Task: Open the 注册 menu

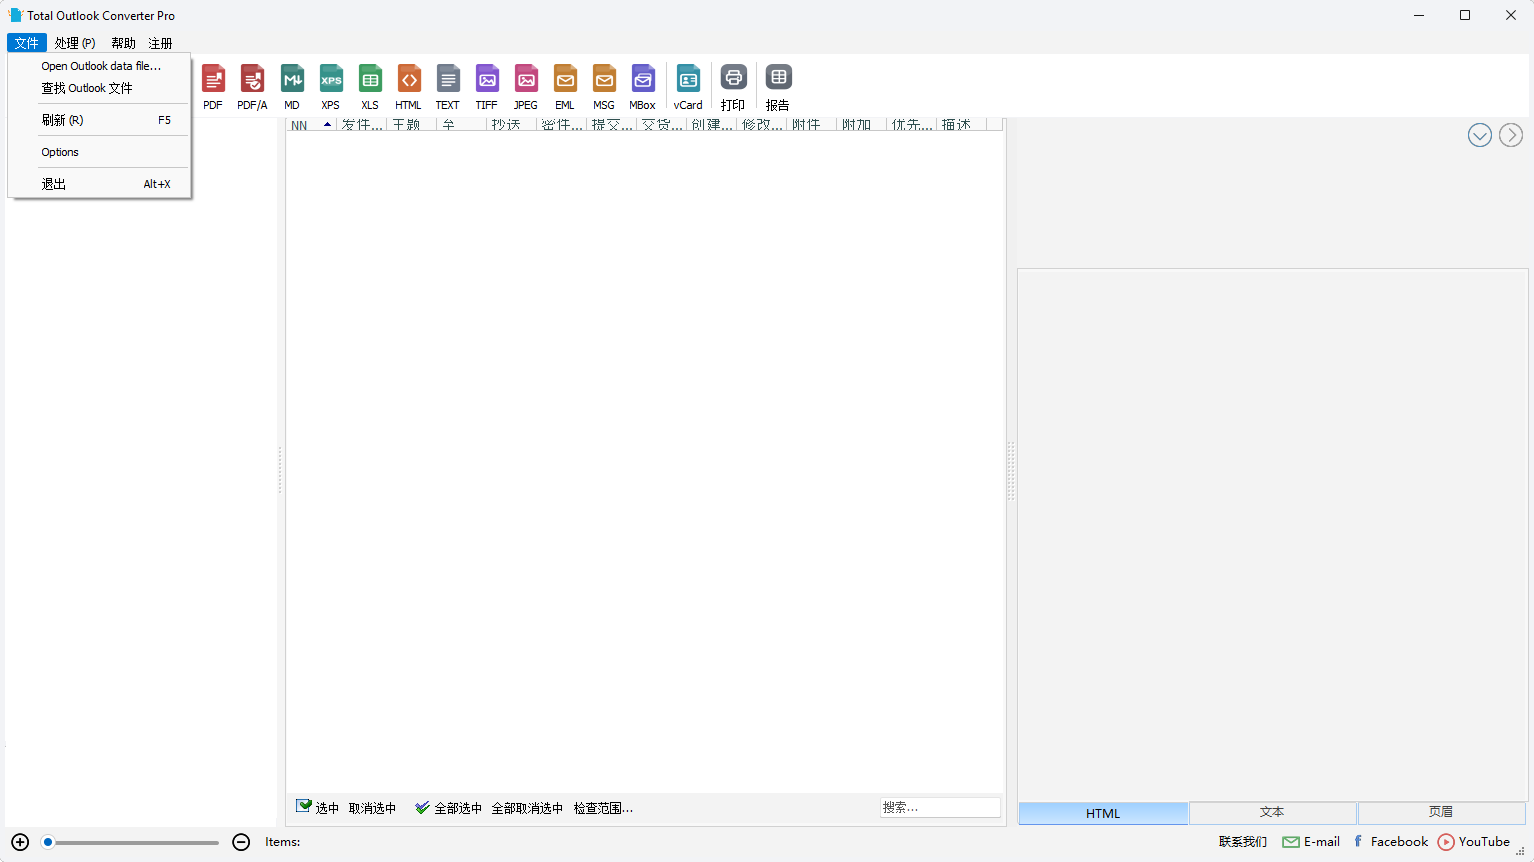Action: tap(161, 43)
